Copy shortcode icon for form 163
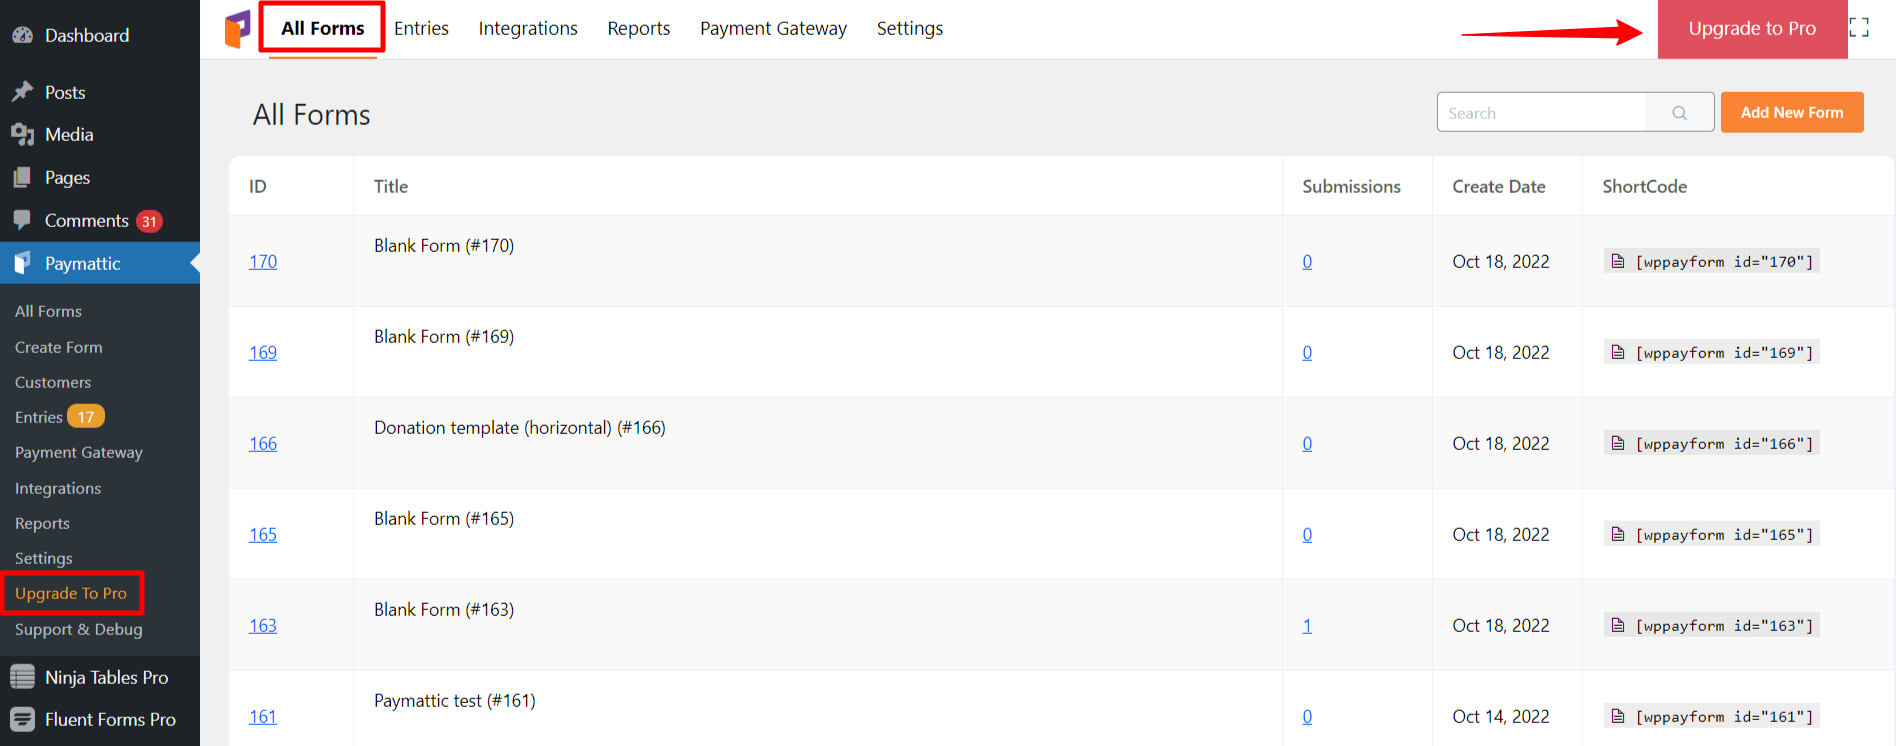Screen dimensions: 1896x746 pos(1618,625)
